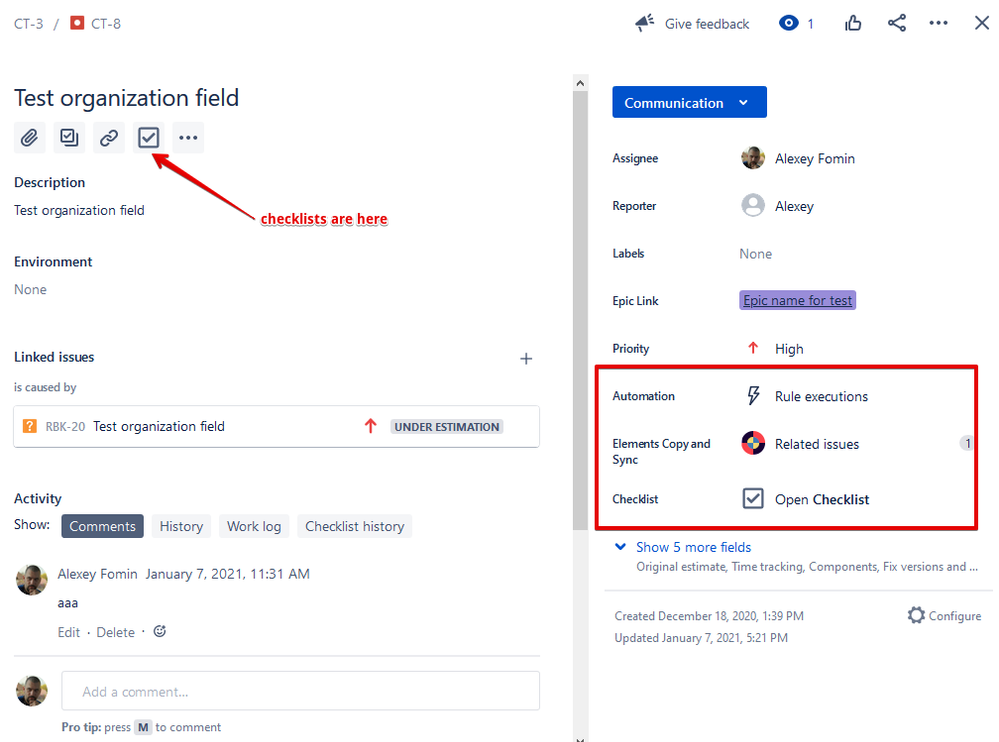Switch to the Work log tab
This screenshot has width=999, height=742.
pyautogui.click(x=253, y=525)
